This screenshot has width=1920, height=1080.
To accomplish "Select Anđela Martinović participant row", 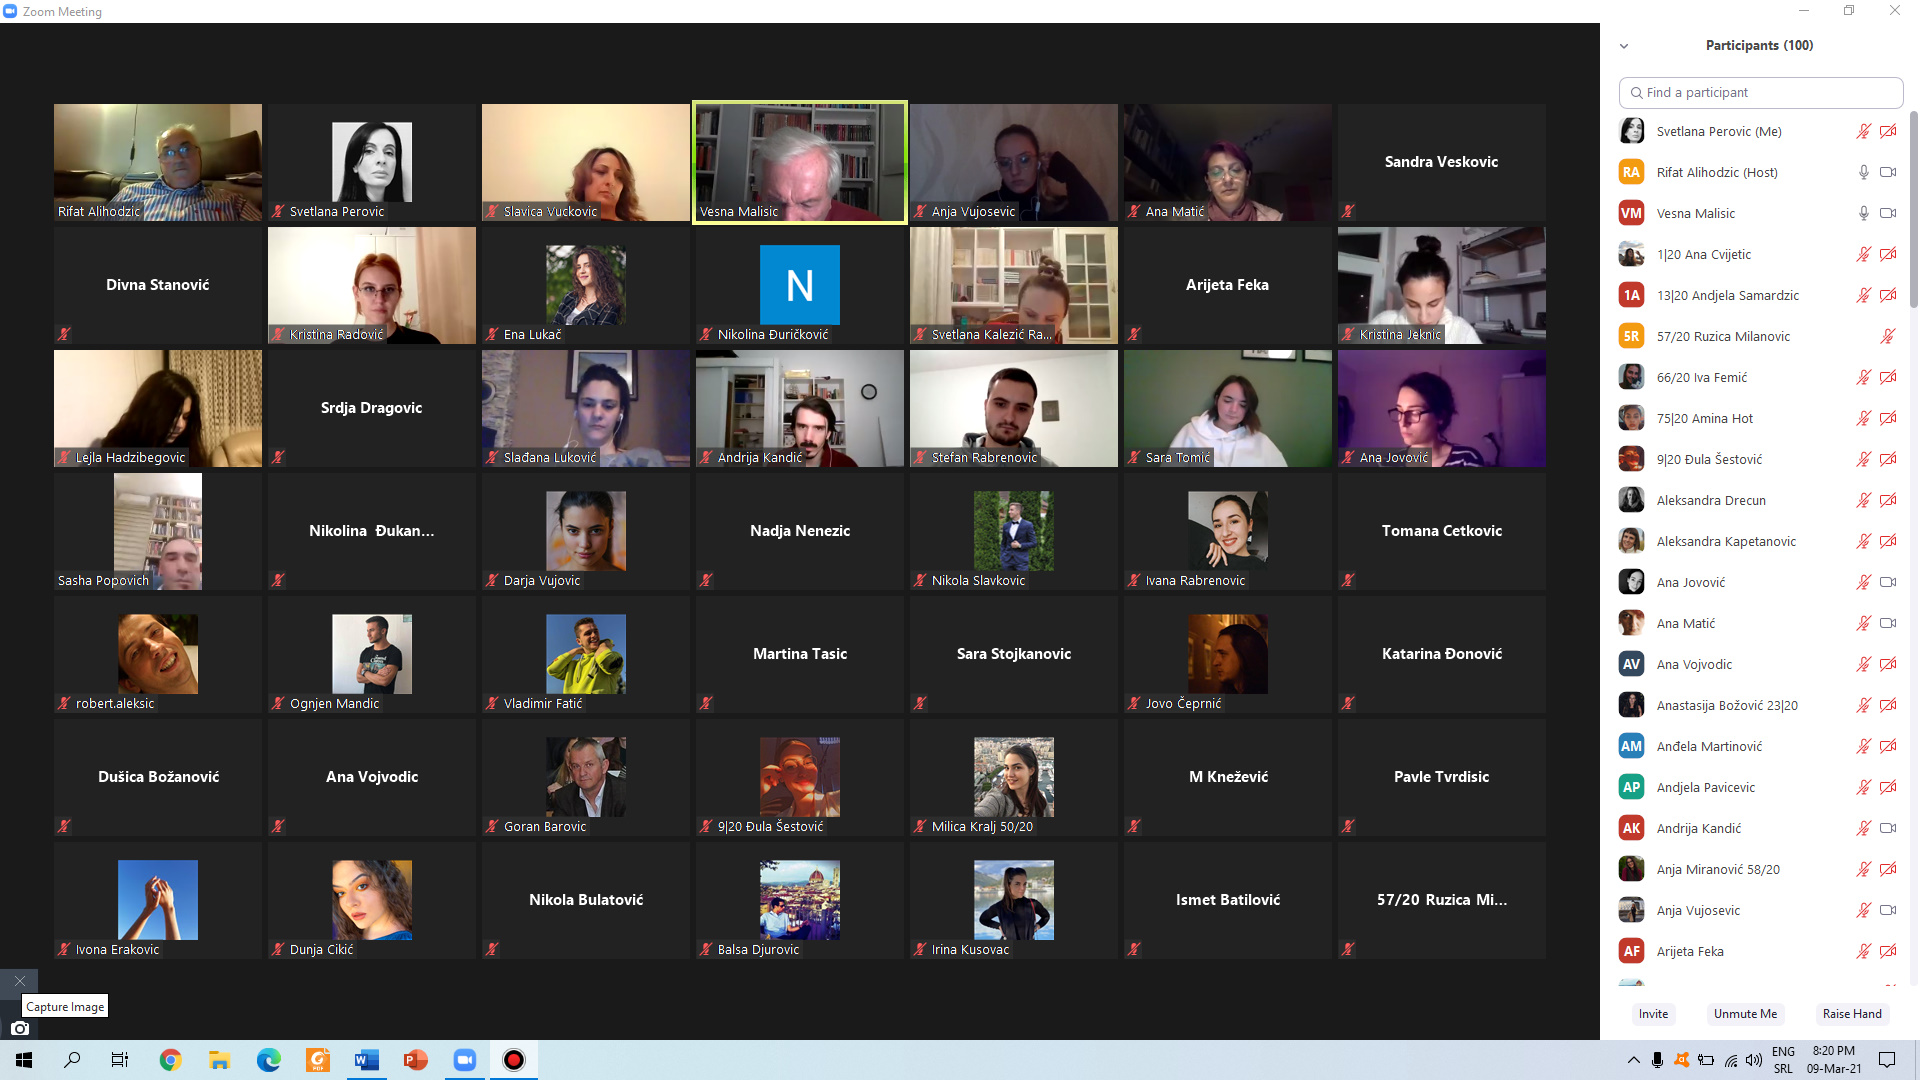I will [x=1760, y=746].
